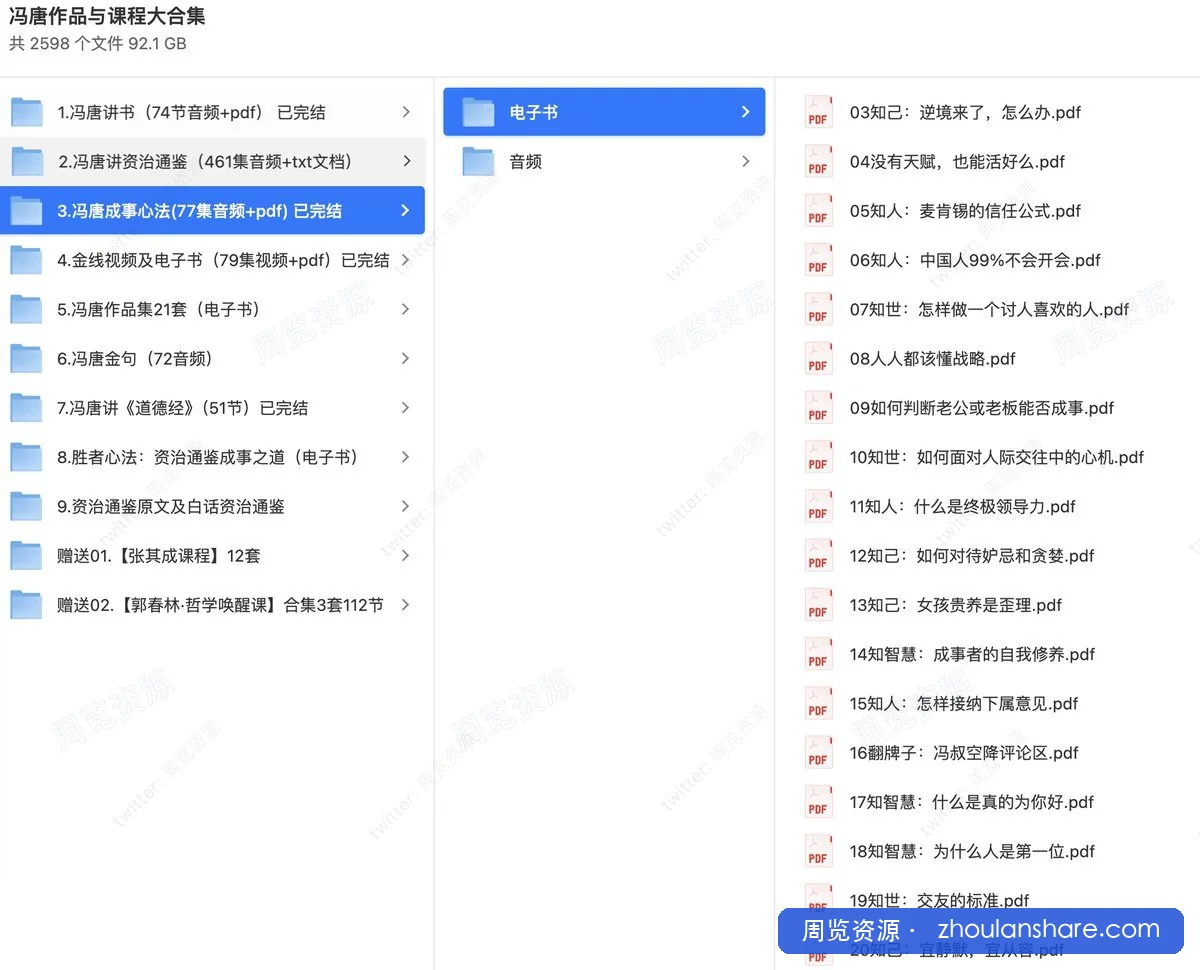Open file 16翻牌子：冯叔空降评论区.pdf
The image size is (1200, 970).
click(964, 752)
